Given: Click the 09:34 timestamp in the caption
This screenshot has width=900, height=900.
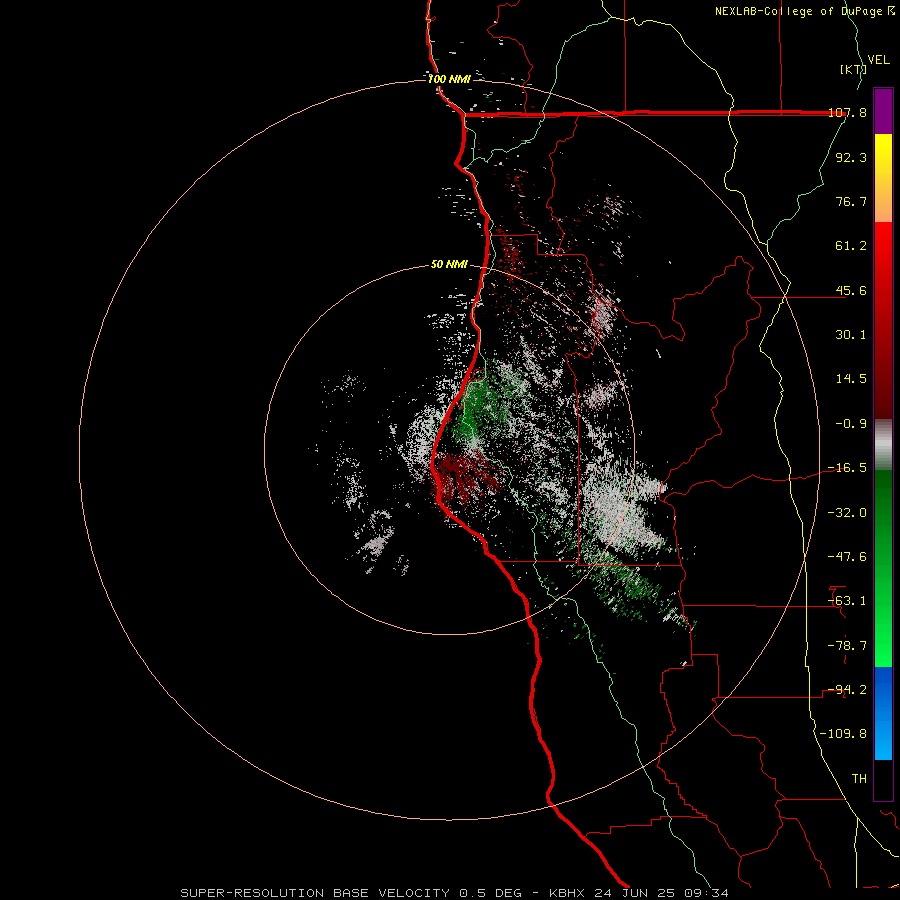Looking at the screenshot, I should 707,893.
